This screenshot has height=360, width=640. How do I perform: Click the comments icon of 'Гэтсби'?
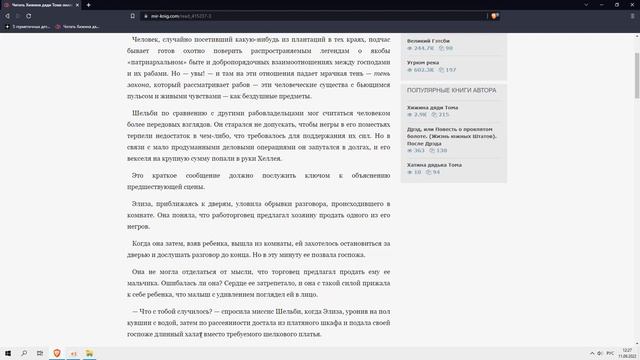(441, 48)
